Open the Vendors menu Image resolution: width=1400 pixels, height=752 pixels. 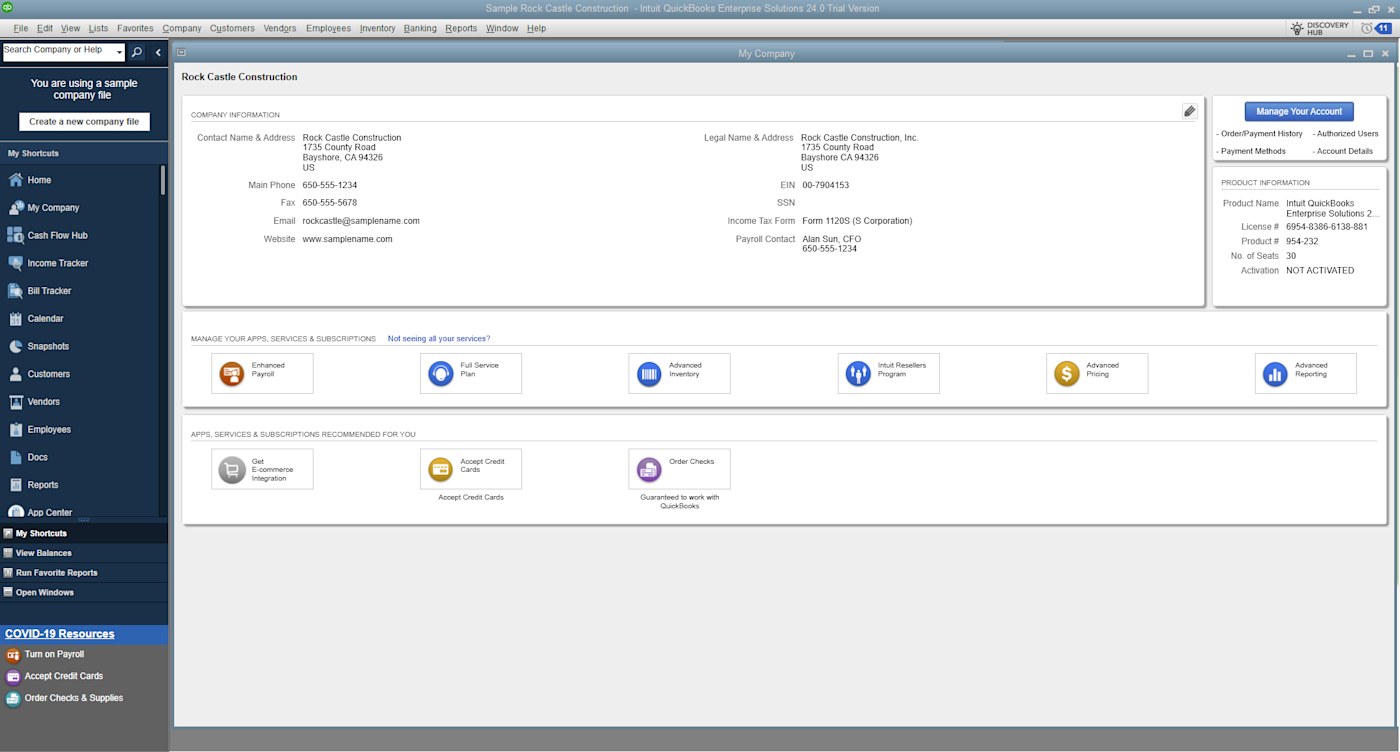pyautogui.click(x=280, y=28)
